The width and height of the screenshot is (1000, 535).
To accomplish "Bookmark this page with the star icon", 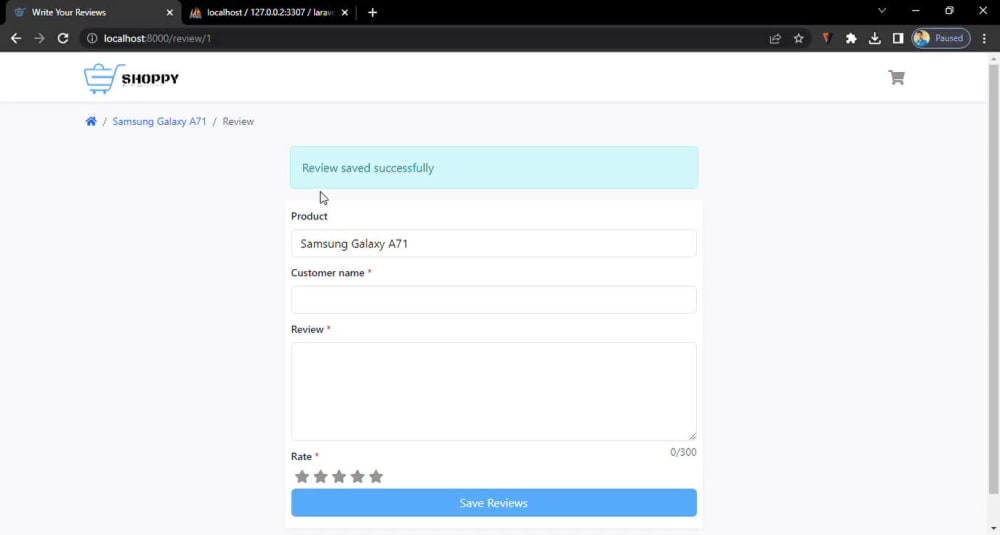I will [798, 38].
